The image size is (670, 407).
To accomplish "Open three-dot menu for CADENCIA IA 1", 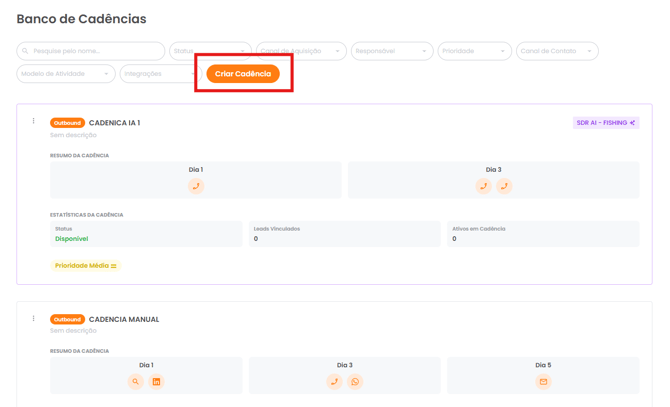I will (x=33, y=122).
